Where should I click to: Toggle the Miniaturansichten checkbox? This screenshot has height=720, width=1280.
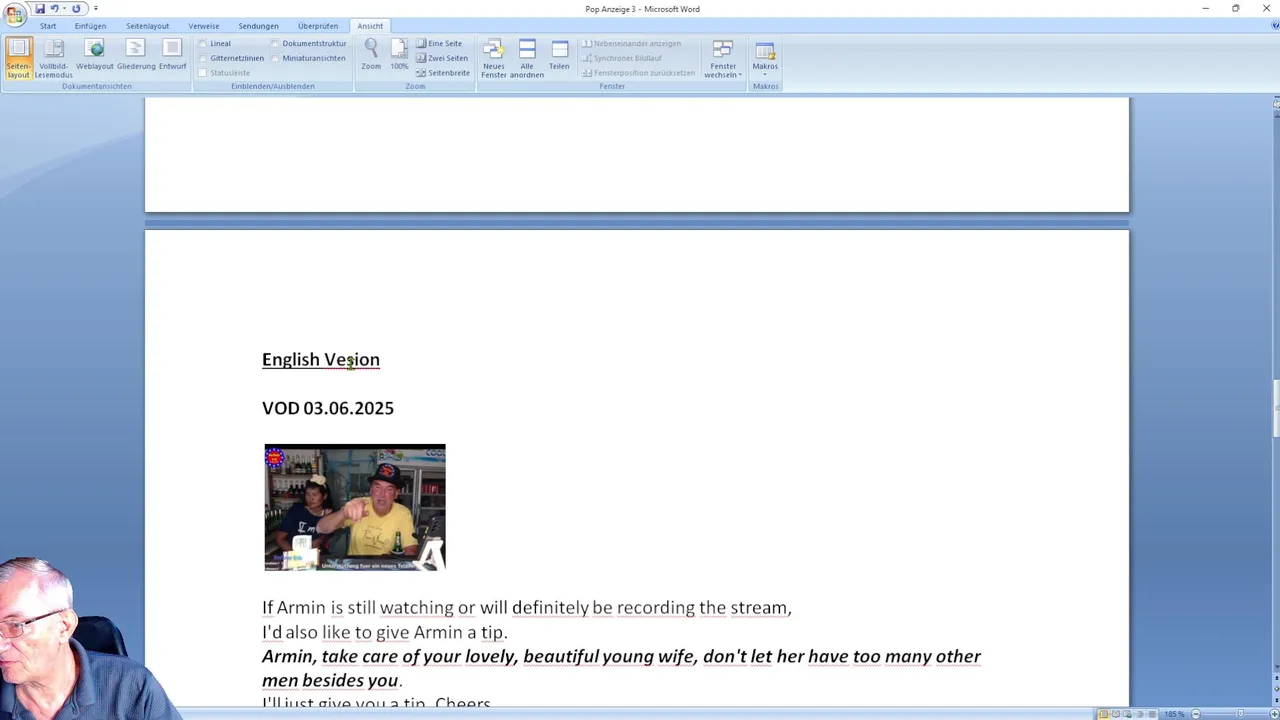coord(275,58)
